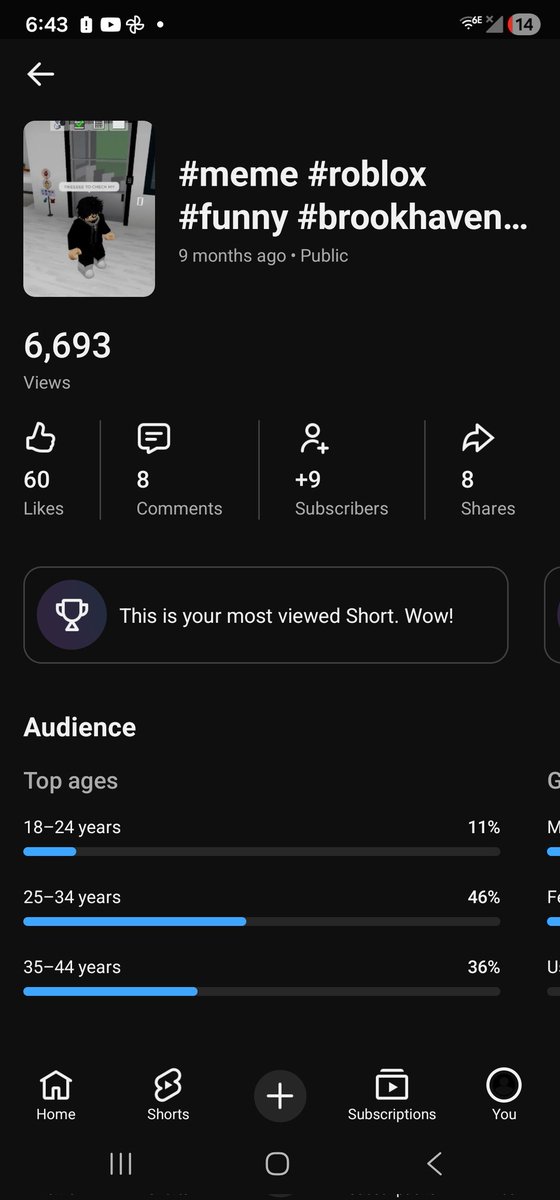Switch to the Shorts tab

tap(168, 1094)
